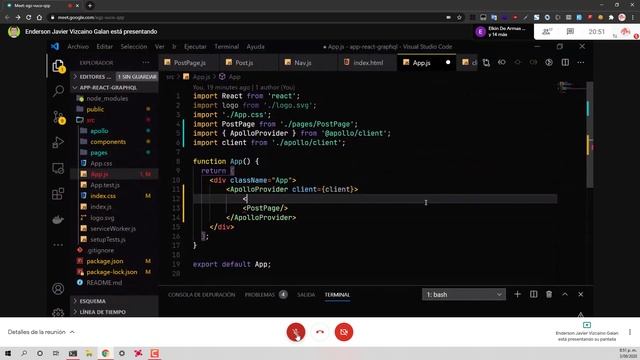This screenshot has width=640, height=360.
Task: Split the terminal panel
Action: (533, 294)
